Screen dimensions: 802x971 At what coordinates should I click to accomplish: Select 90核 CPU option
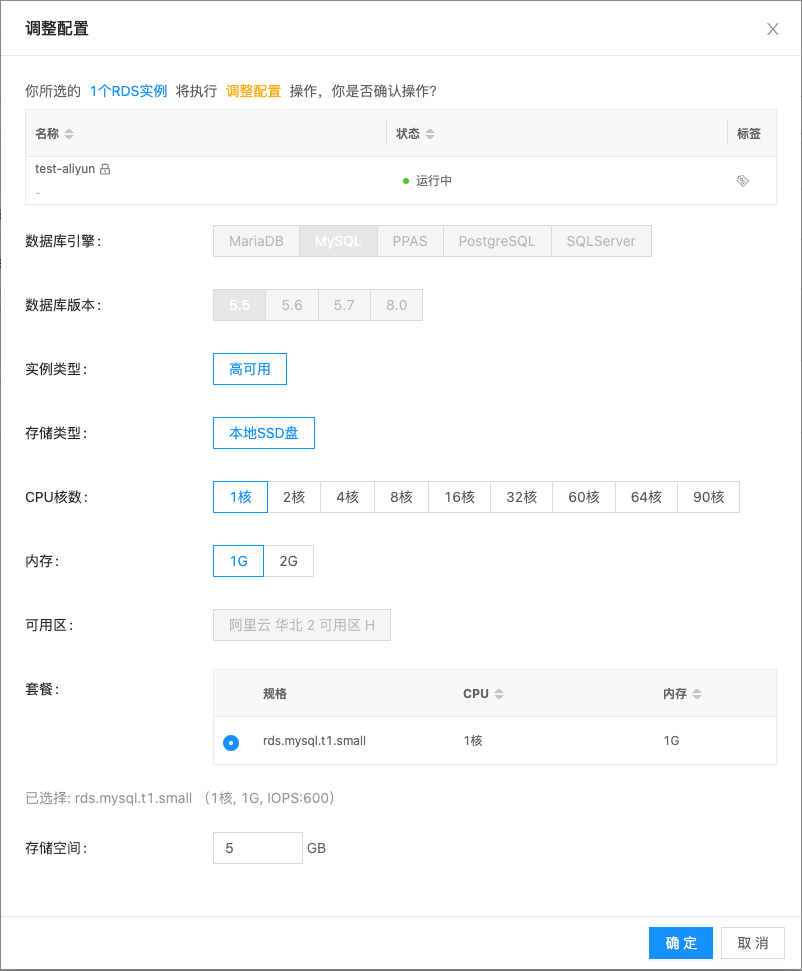pyautogui.click(x=708, y=497)
